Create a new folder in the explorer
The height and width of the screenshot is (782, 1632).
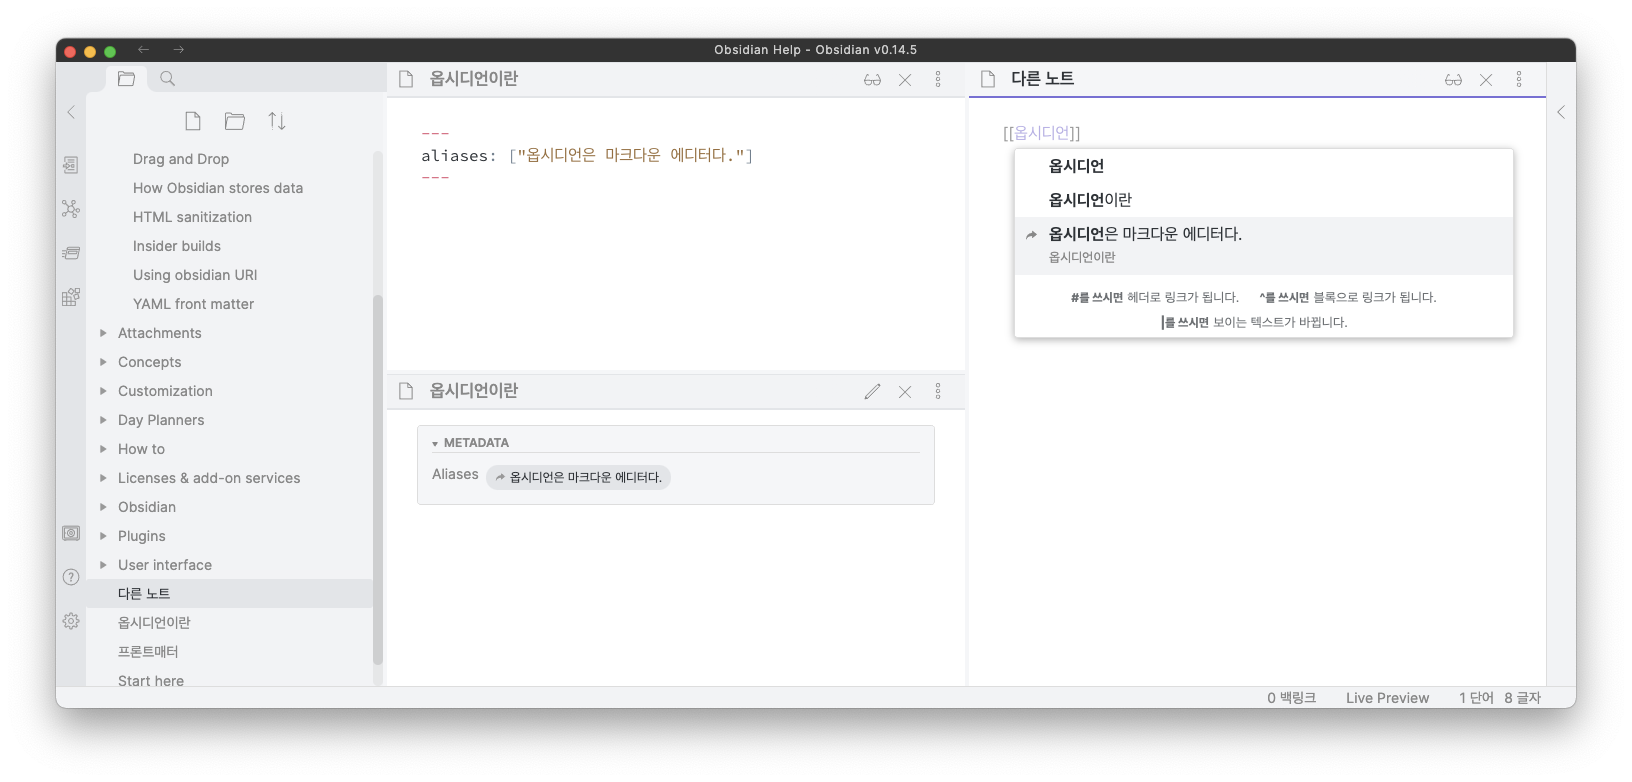pos(235,121)
